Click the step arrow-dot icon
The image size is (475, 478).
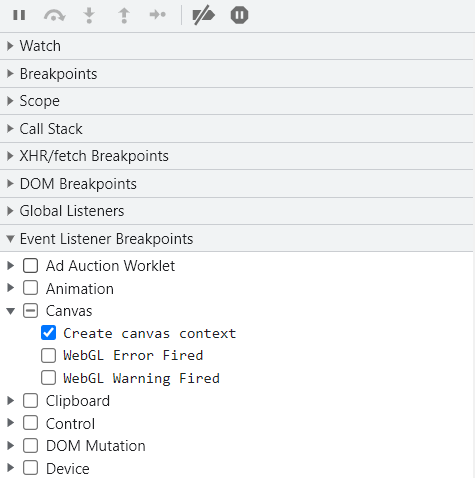[x=158, y=15]
